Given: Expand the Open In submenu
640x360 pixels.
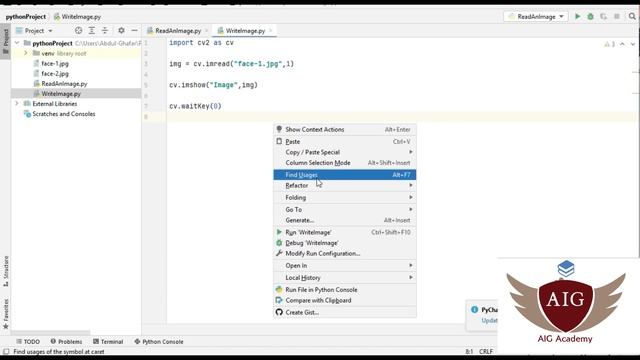Looking at the screenshot, I should [345, 265].
